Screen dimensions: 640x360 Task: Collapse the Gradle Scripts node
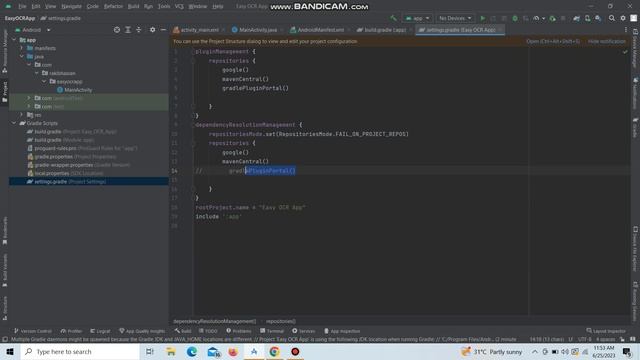click(x=14, y=123)
